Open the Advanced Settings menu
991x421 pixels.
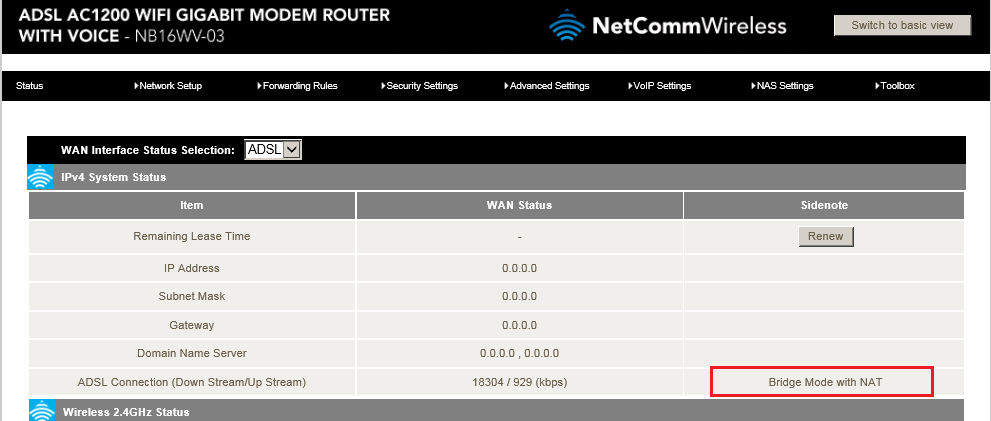coord(546,86)
